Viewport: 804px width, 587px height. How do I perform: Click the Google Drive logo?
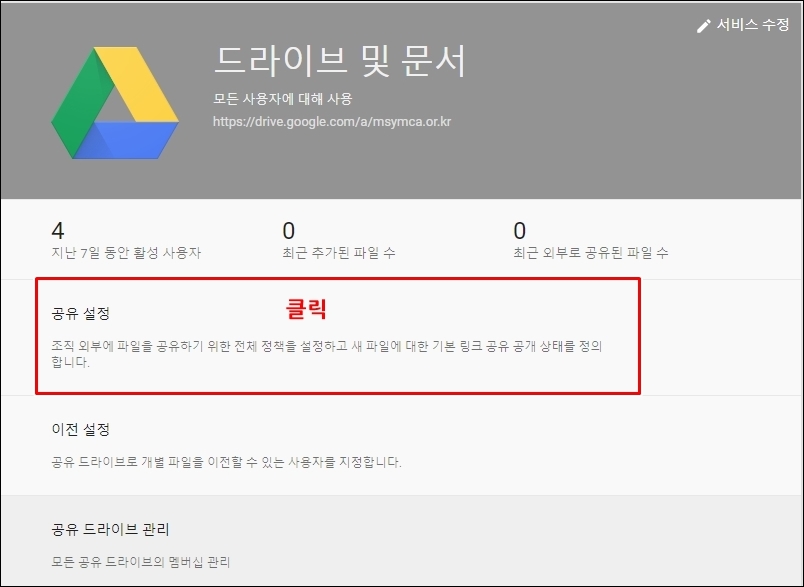point(115,103)
